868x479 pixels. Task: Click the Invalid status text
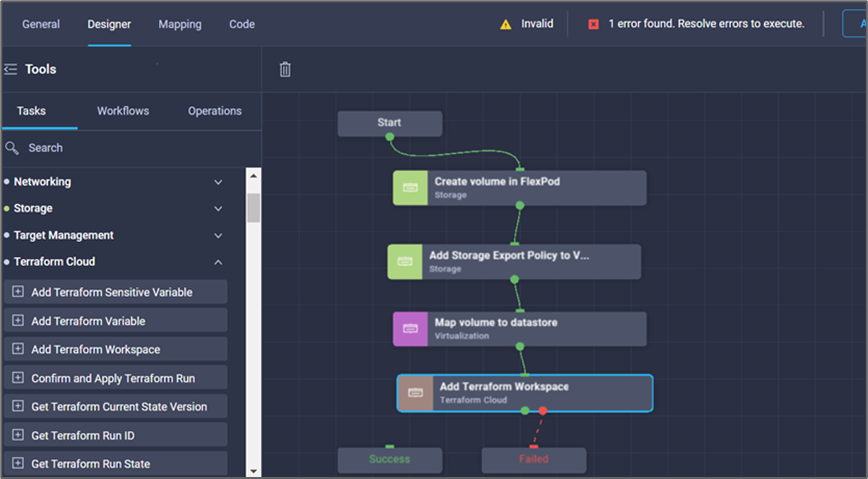[537, 24]
